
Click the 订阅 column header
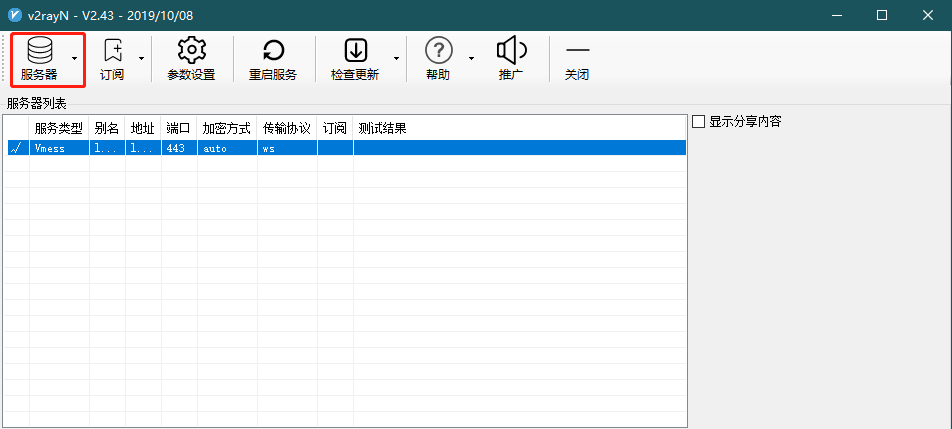coord(335,129)
